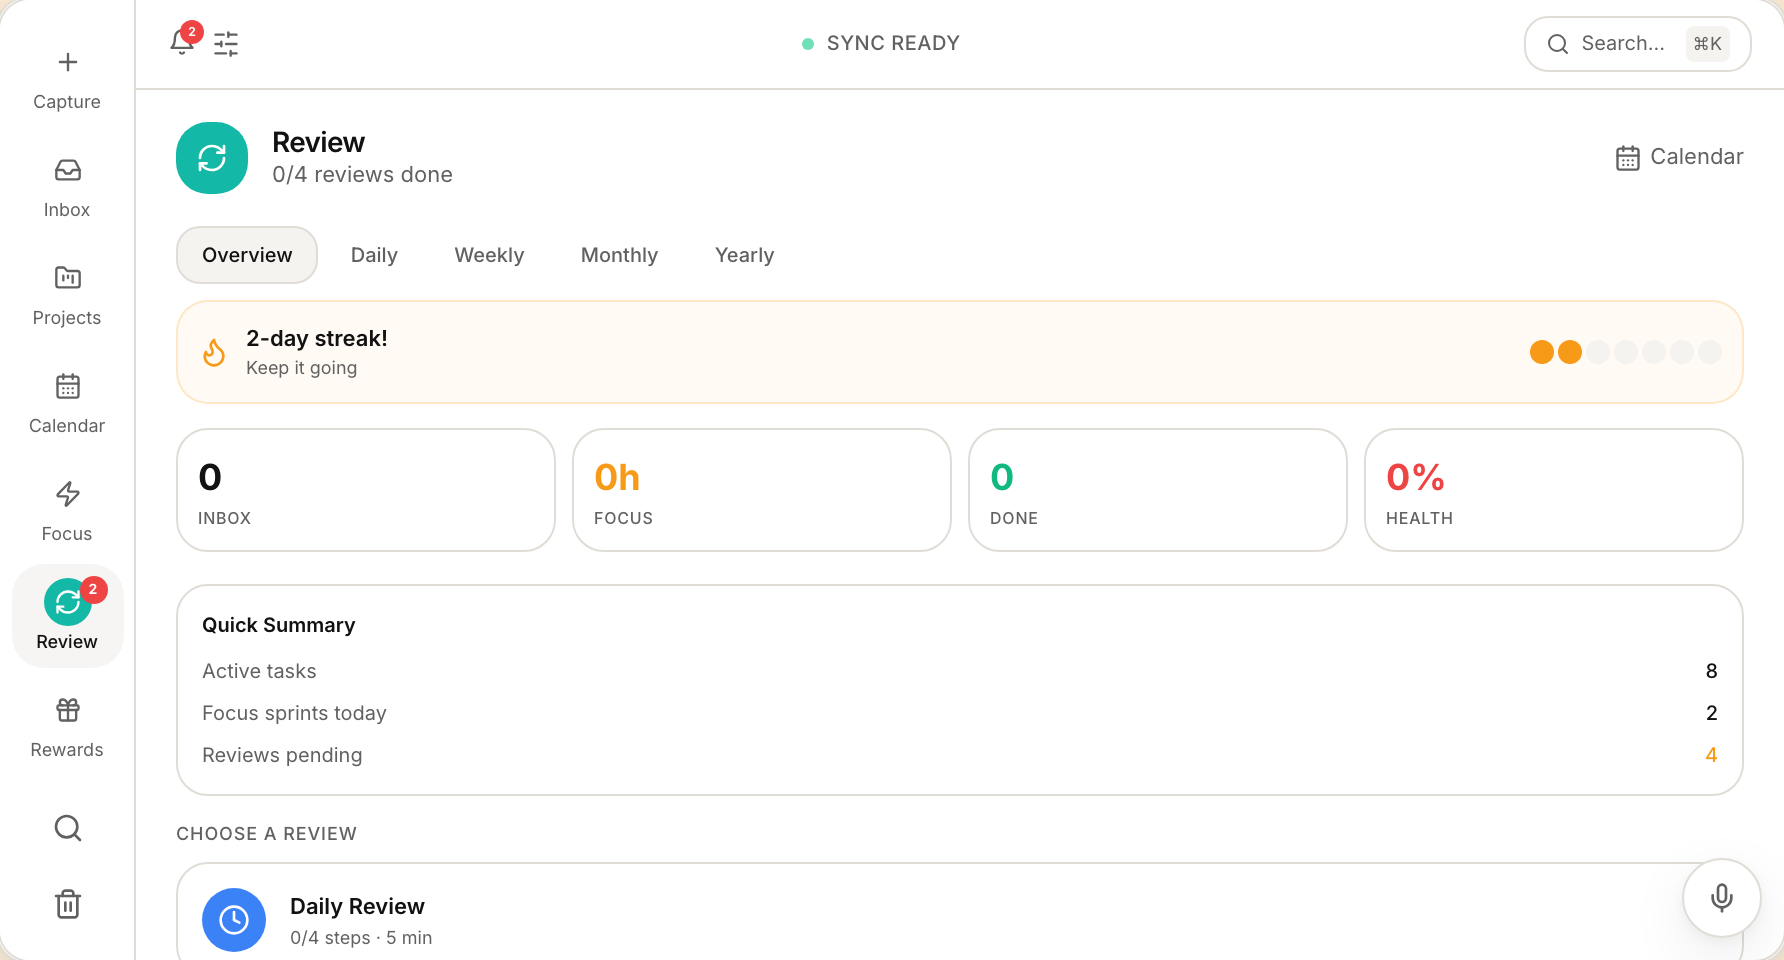Image resolution: width=1784 pixels, height=960 pixels.
Task: Open the Monthly review tab
Action: pyautogui.click(x=619, y=255)
